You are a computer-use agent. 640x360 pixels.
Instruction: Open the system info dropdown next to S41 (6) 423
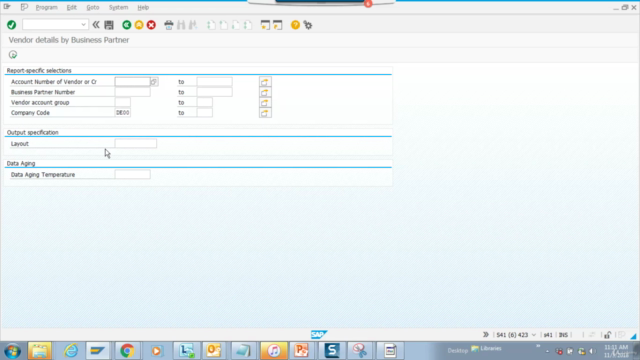pos(533,335)
